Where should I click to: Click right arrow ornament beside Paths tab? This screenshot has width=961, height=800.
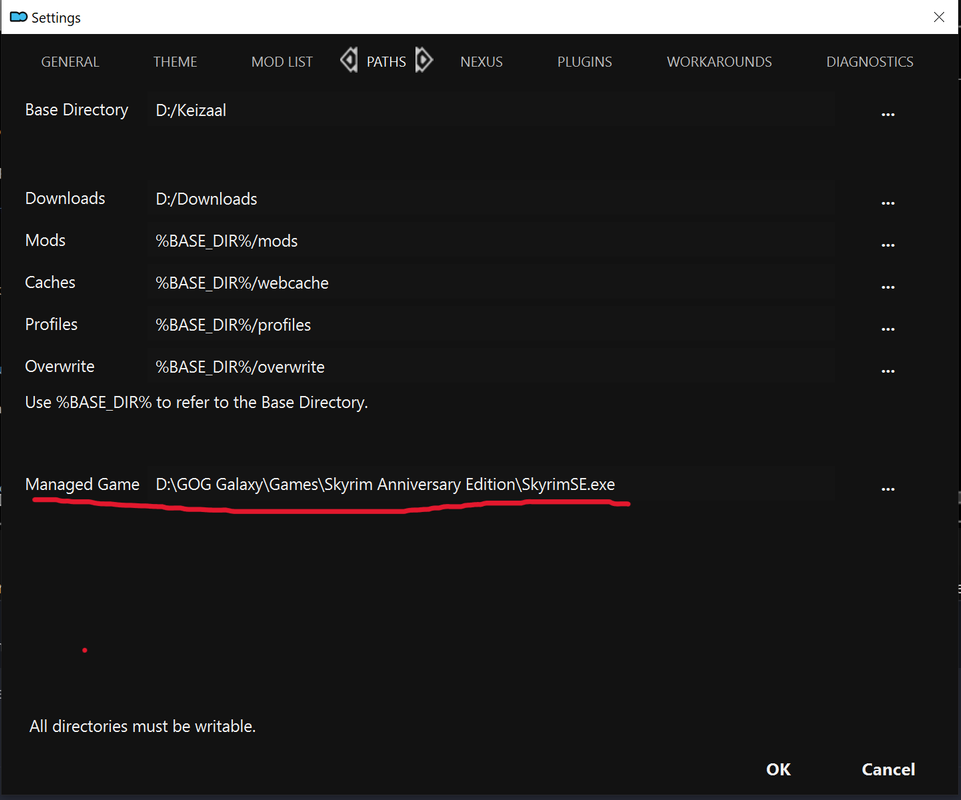424,60
